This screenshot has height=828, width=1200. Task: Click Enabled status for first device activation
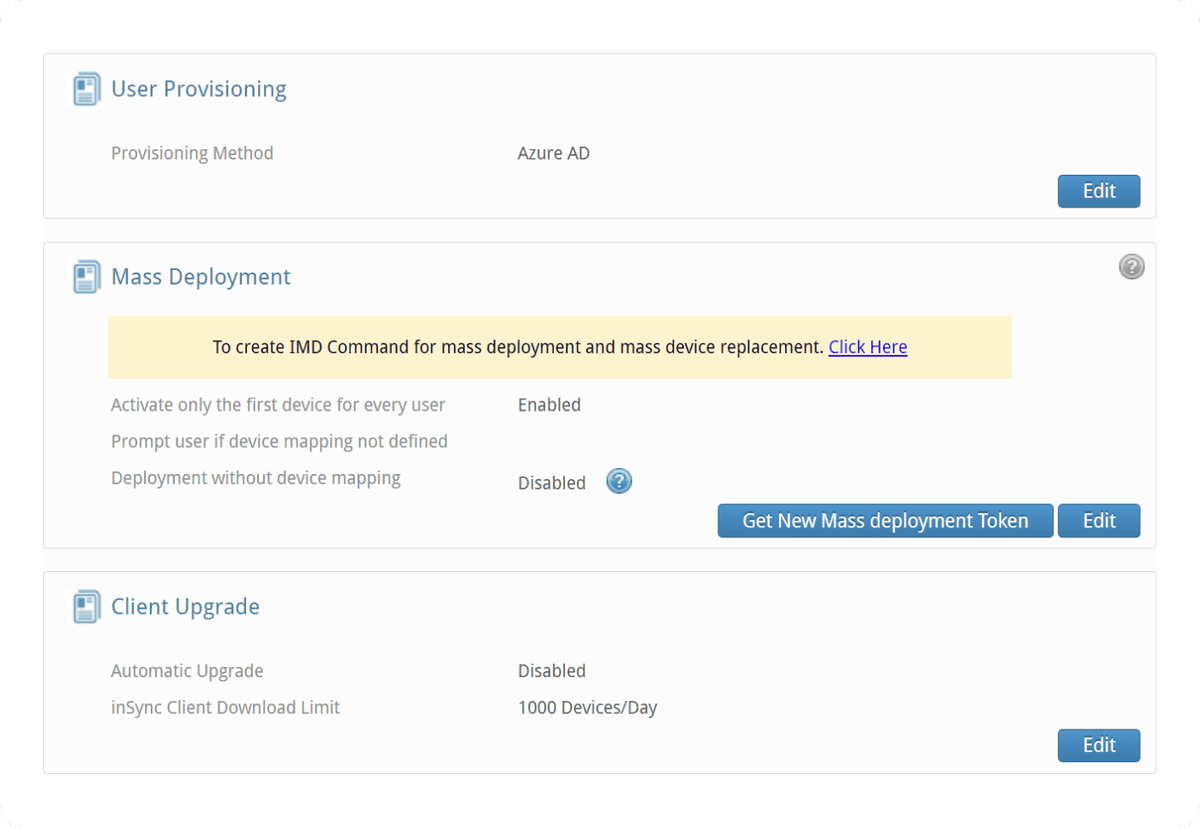pos(549,405)
